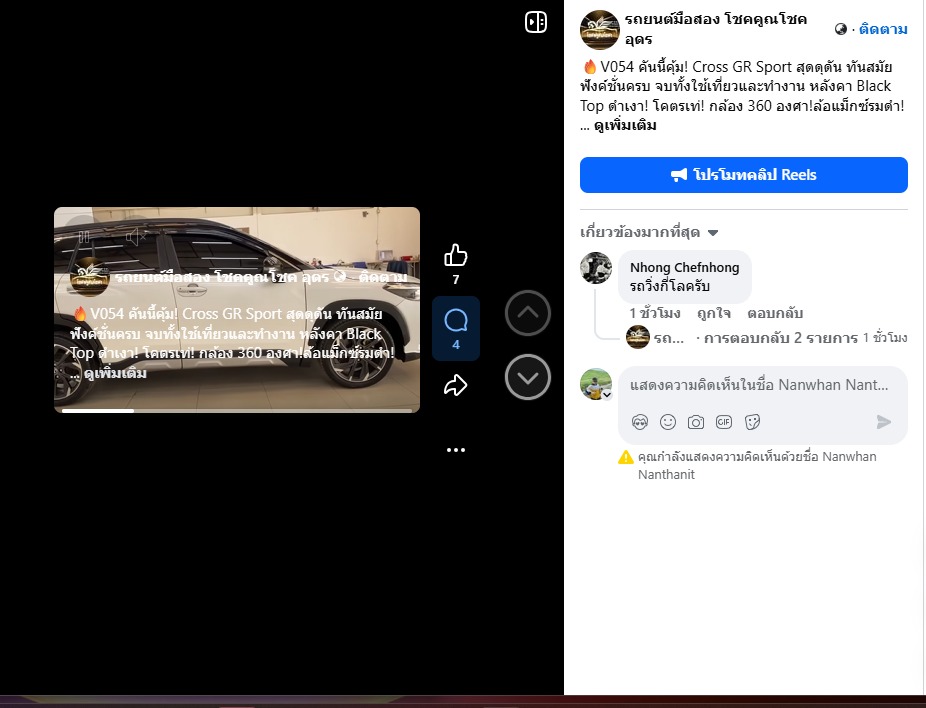
Task: Like the reel with thumbs-up icon
Action: [455, 255]
